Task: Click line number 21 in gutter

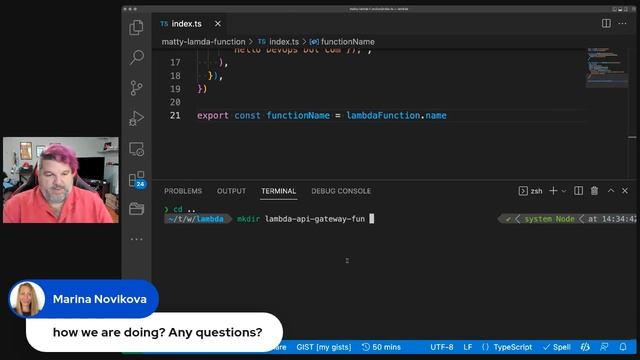Action: click(x=175, y=116)
